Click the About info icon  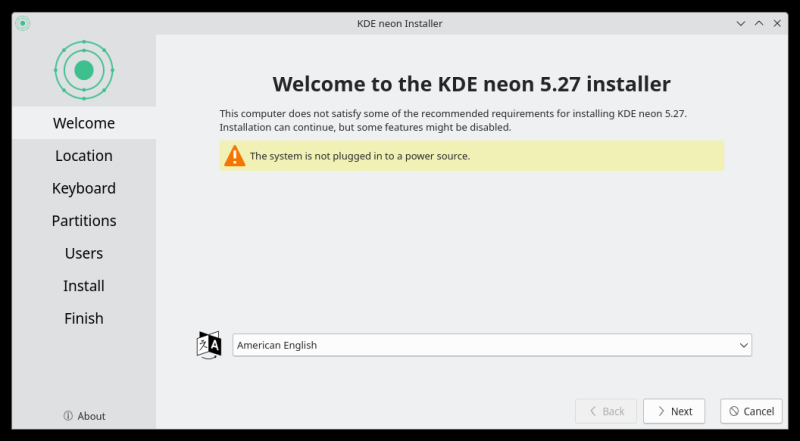point(68,416)
